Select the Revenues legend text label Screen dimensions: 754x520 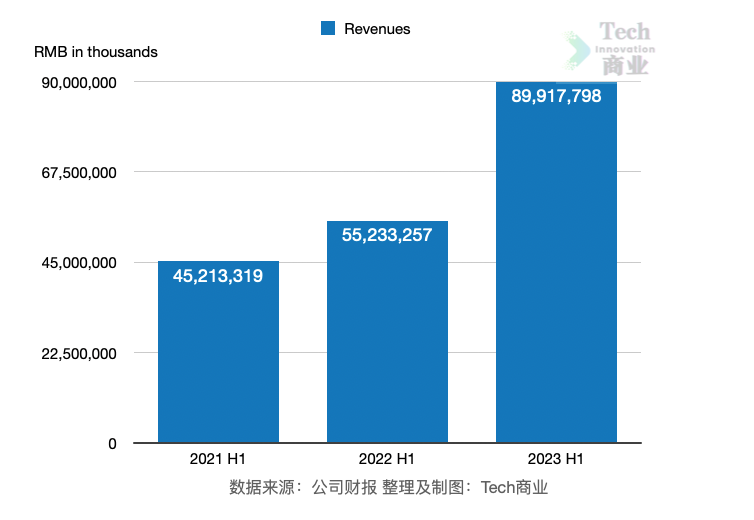tap(377, 29)
